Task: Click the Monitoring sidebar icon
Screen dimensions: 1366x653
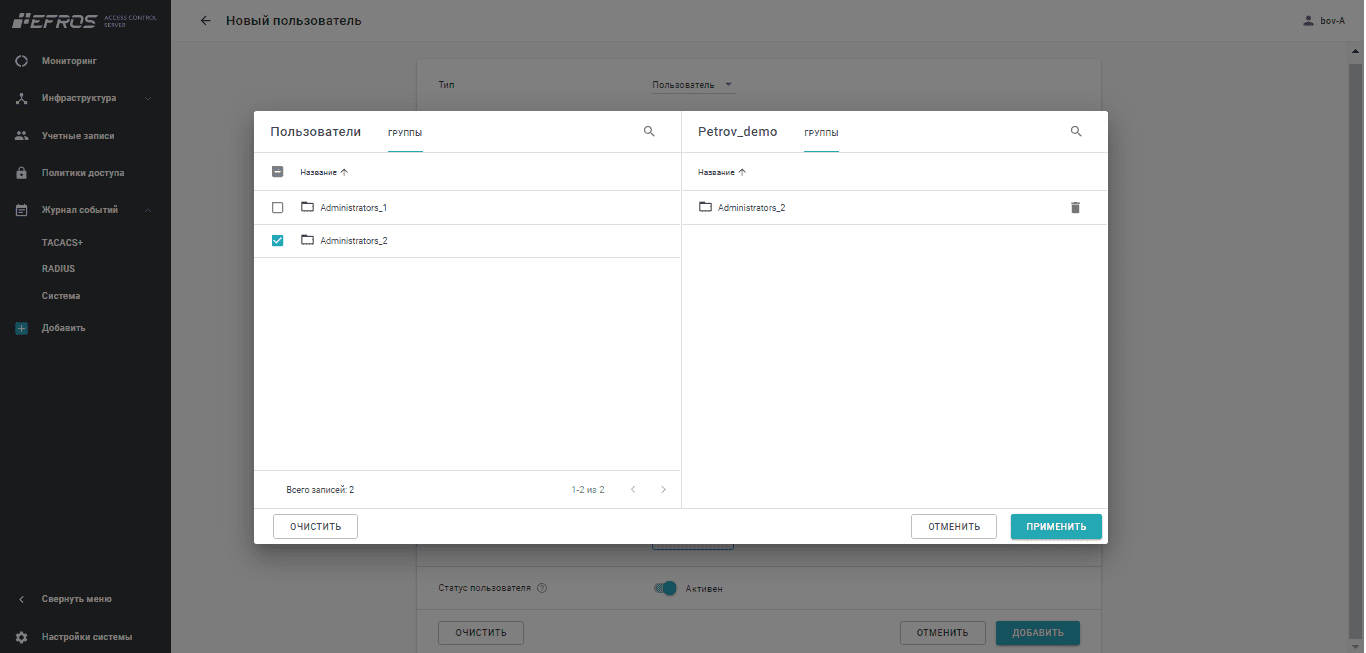Action: tap(21, 61)
